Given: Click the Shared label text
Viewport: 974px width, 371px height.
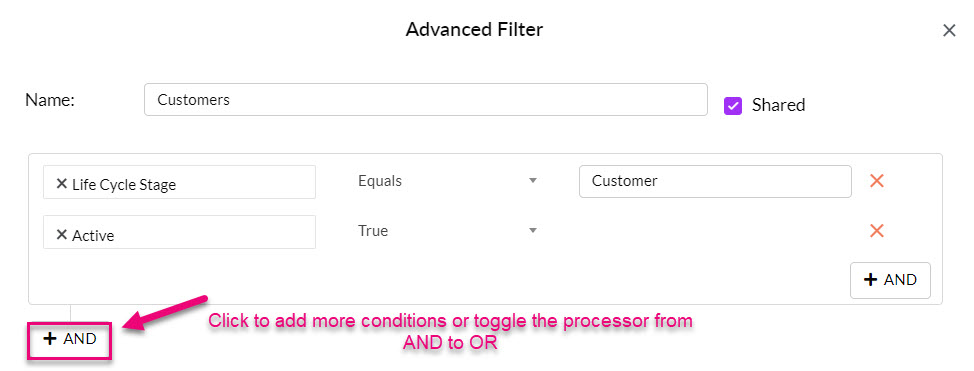Looking at the screenshot, I should (x=778, y=105).
